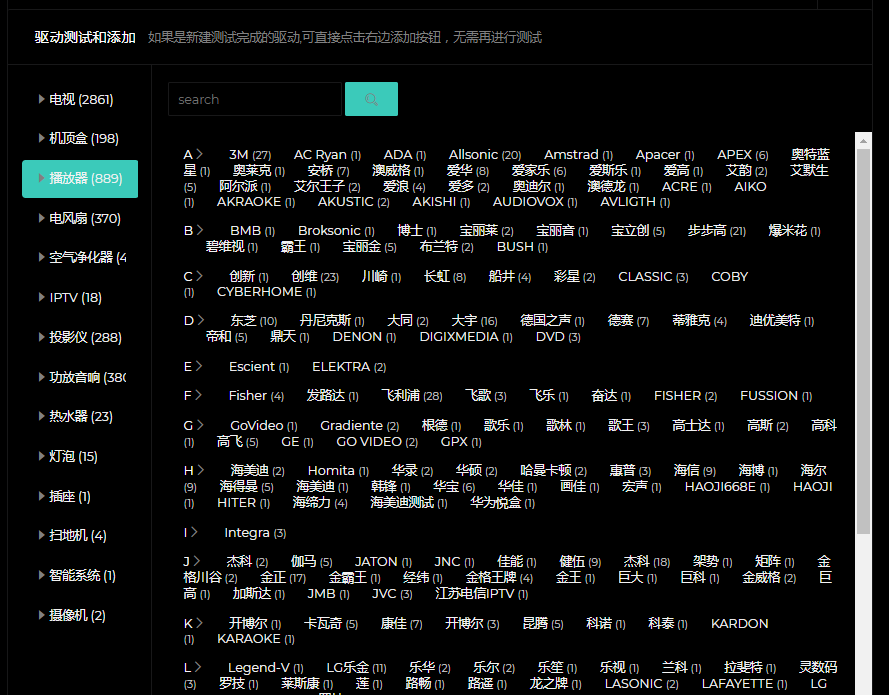
Task: Select the highlighted 播放器 (889) category
Action: coord(80,179)
